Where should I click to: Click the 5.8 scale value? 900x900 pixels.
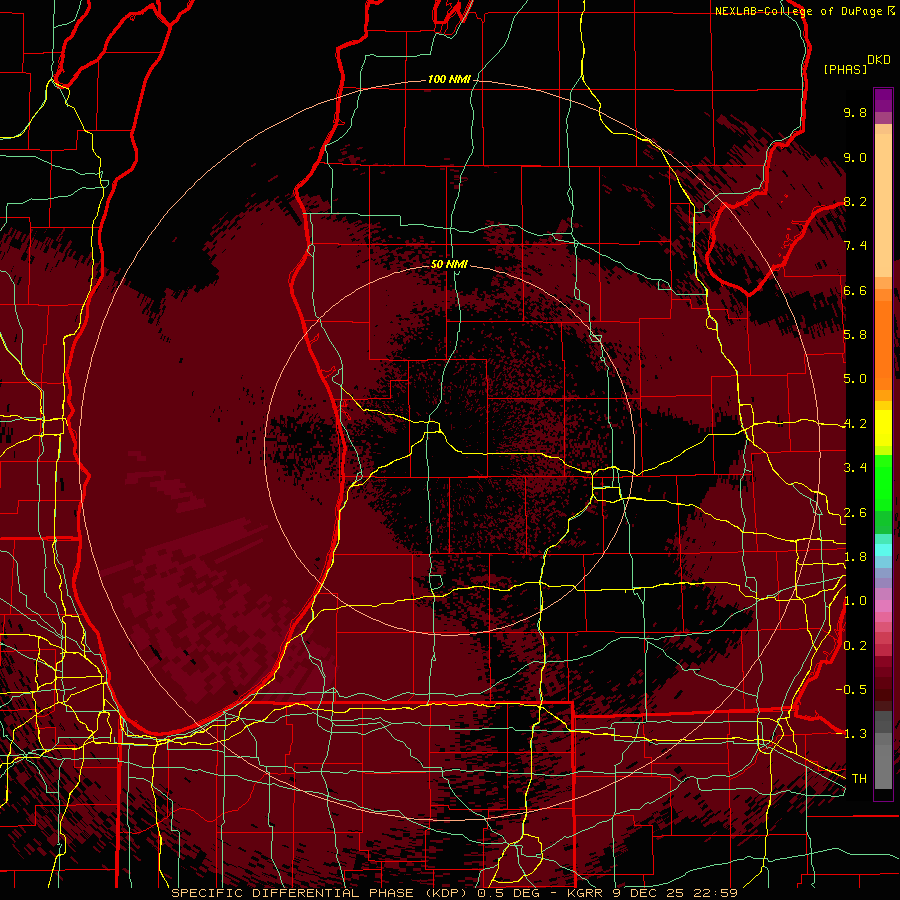(x=855, y=335)
